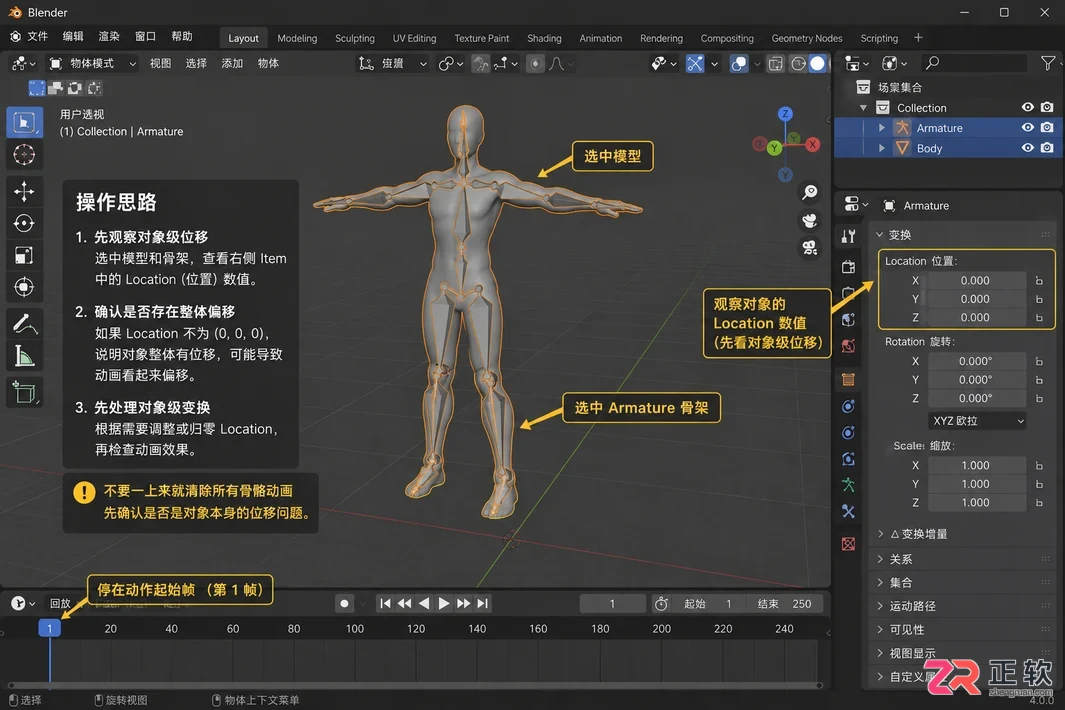
Task: Toggle proportional editing in header
Action: tap(536, 64)
